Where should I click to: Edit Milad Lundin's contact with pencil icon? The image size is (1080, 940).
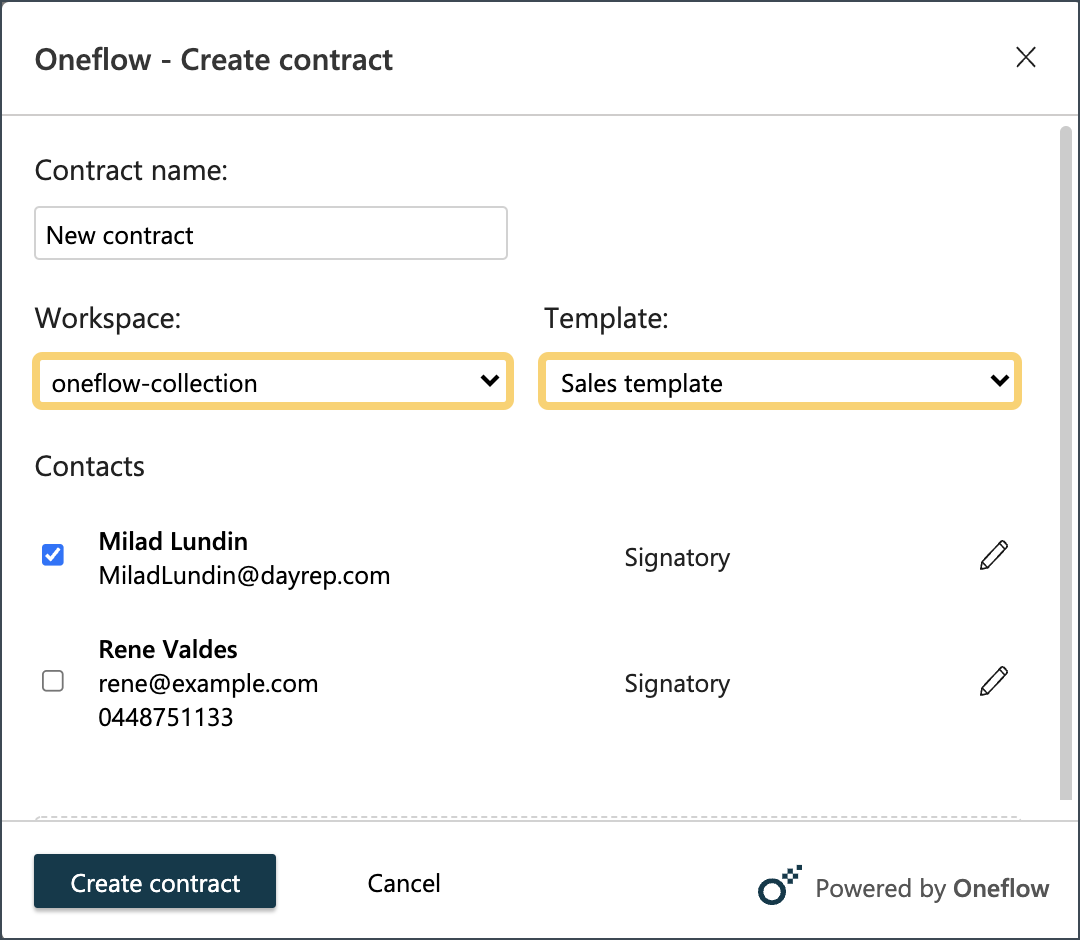(x=993, y=555)
